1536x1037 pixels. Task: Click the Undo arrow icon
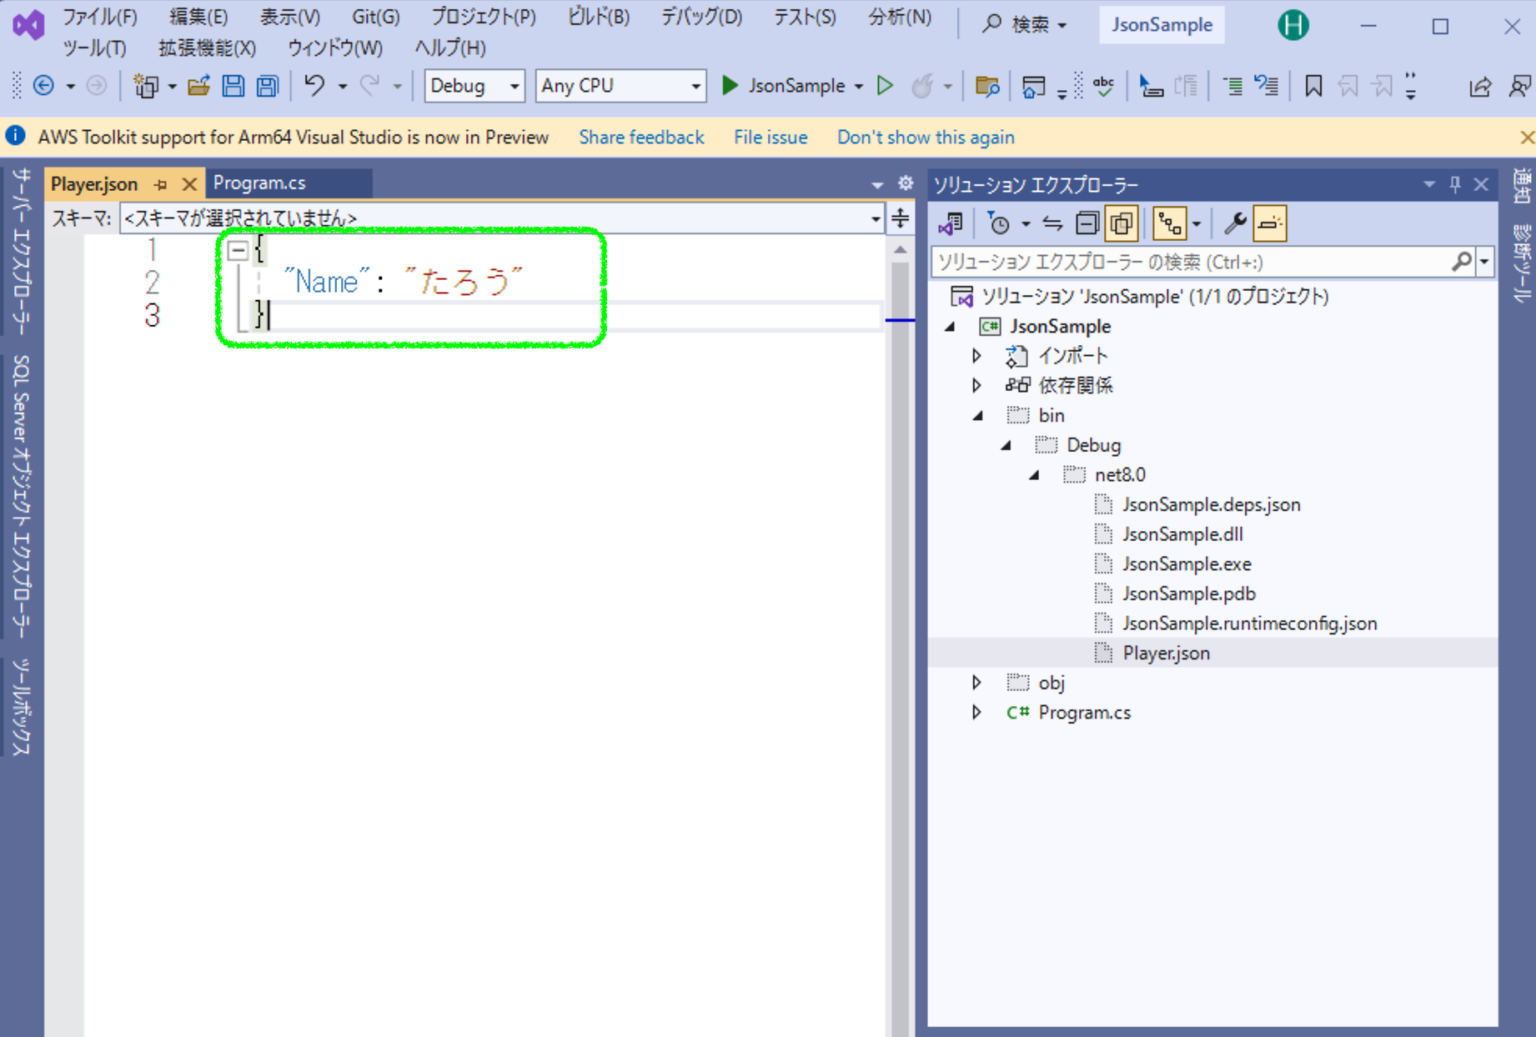[x=314, y=86]
